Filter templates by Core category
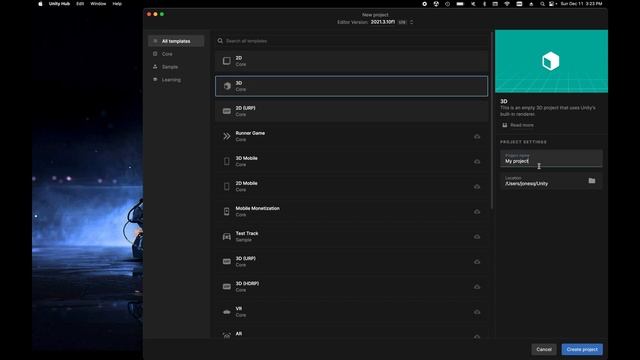Image resolution: width=640 pixels, height=360 pixels. pos(176,54)
